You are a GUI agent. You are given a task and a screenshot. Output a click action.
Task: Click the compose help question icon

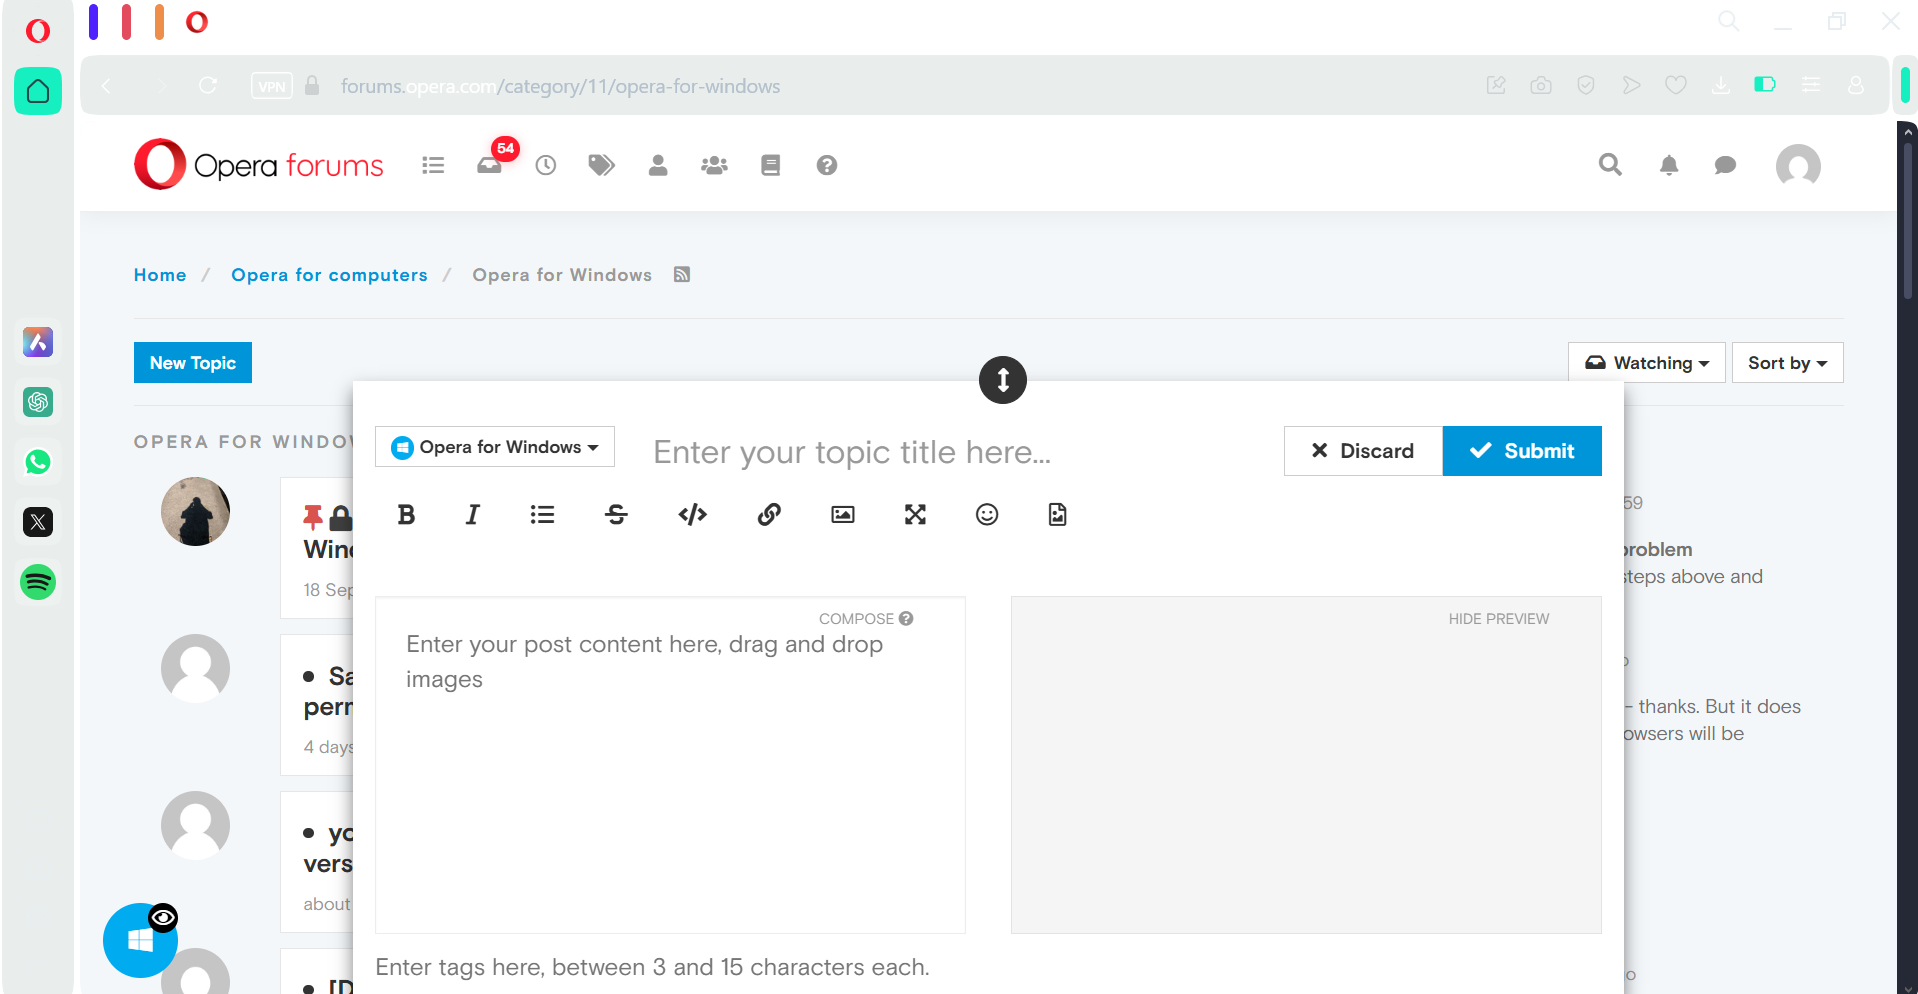(906, 618)
